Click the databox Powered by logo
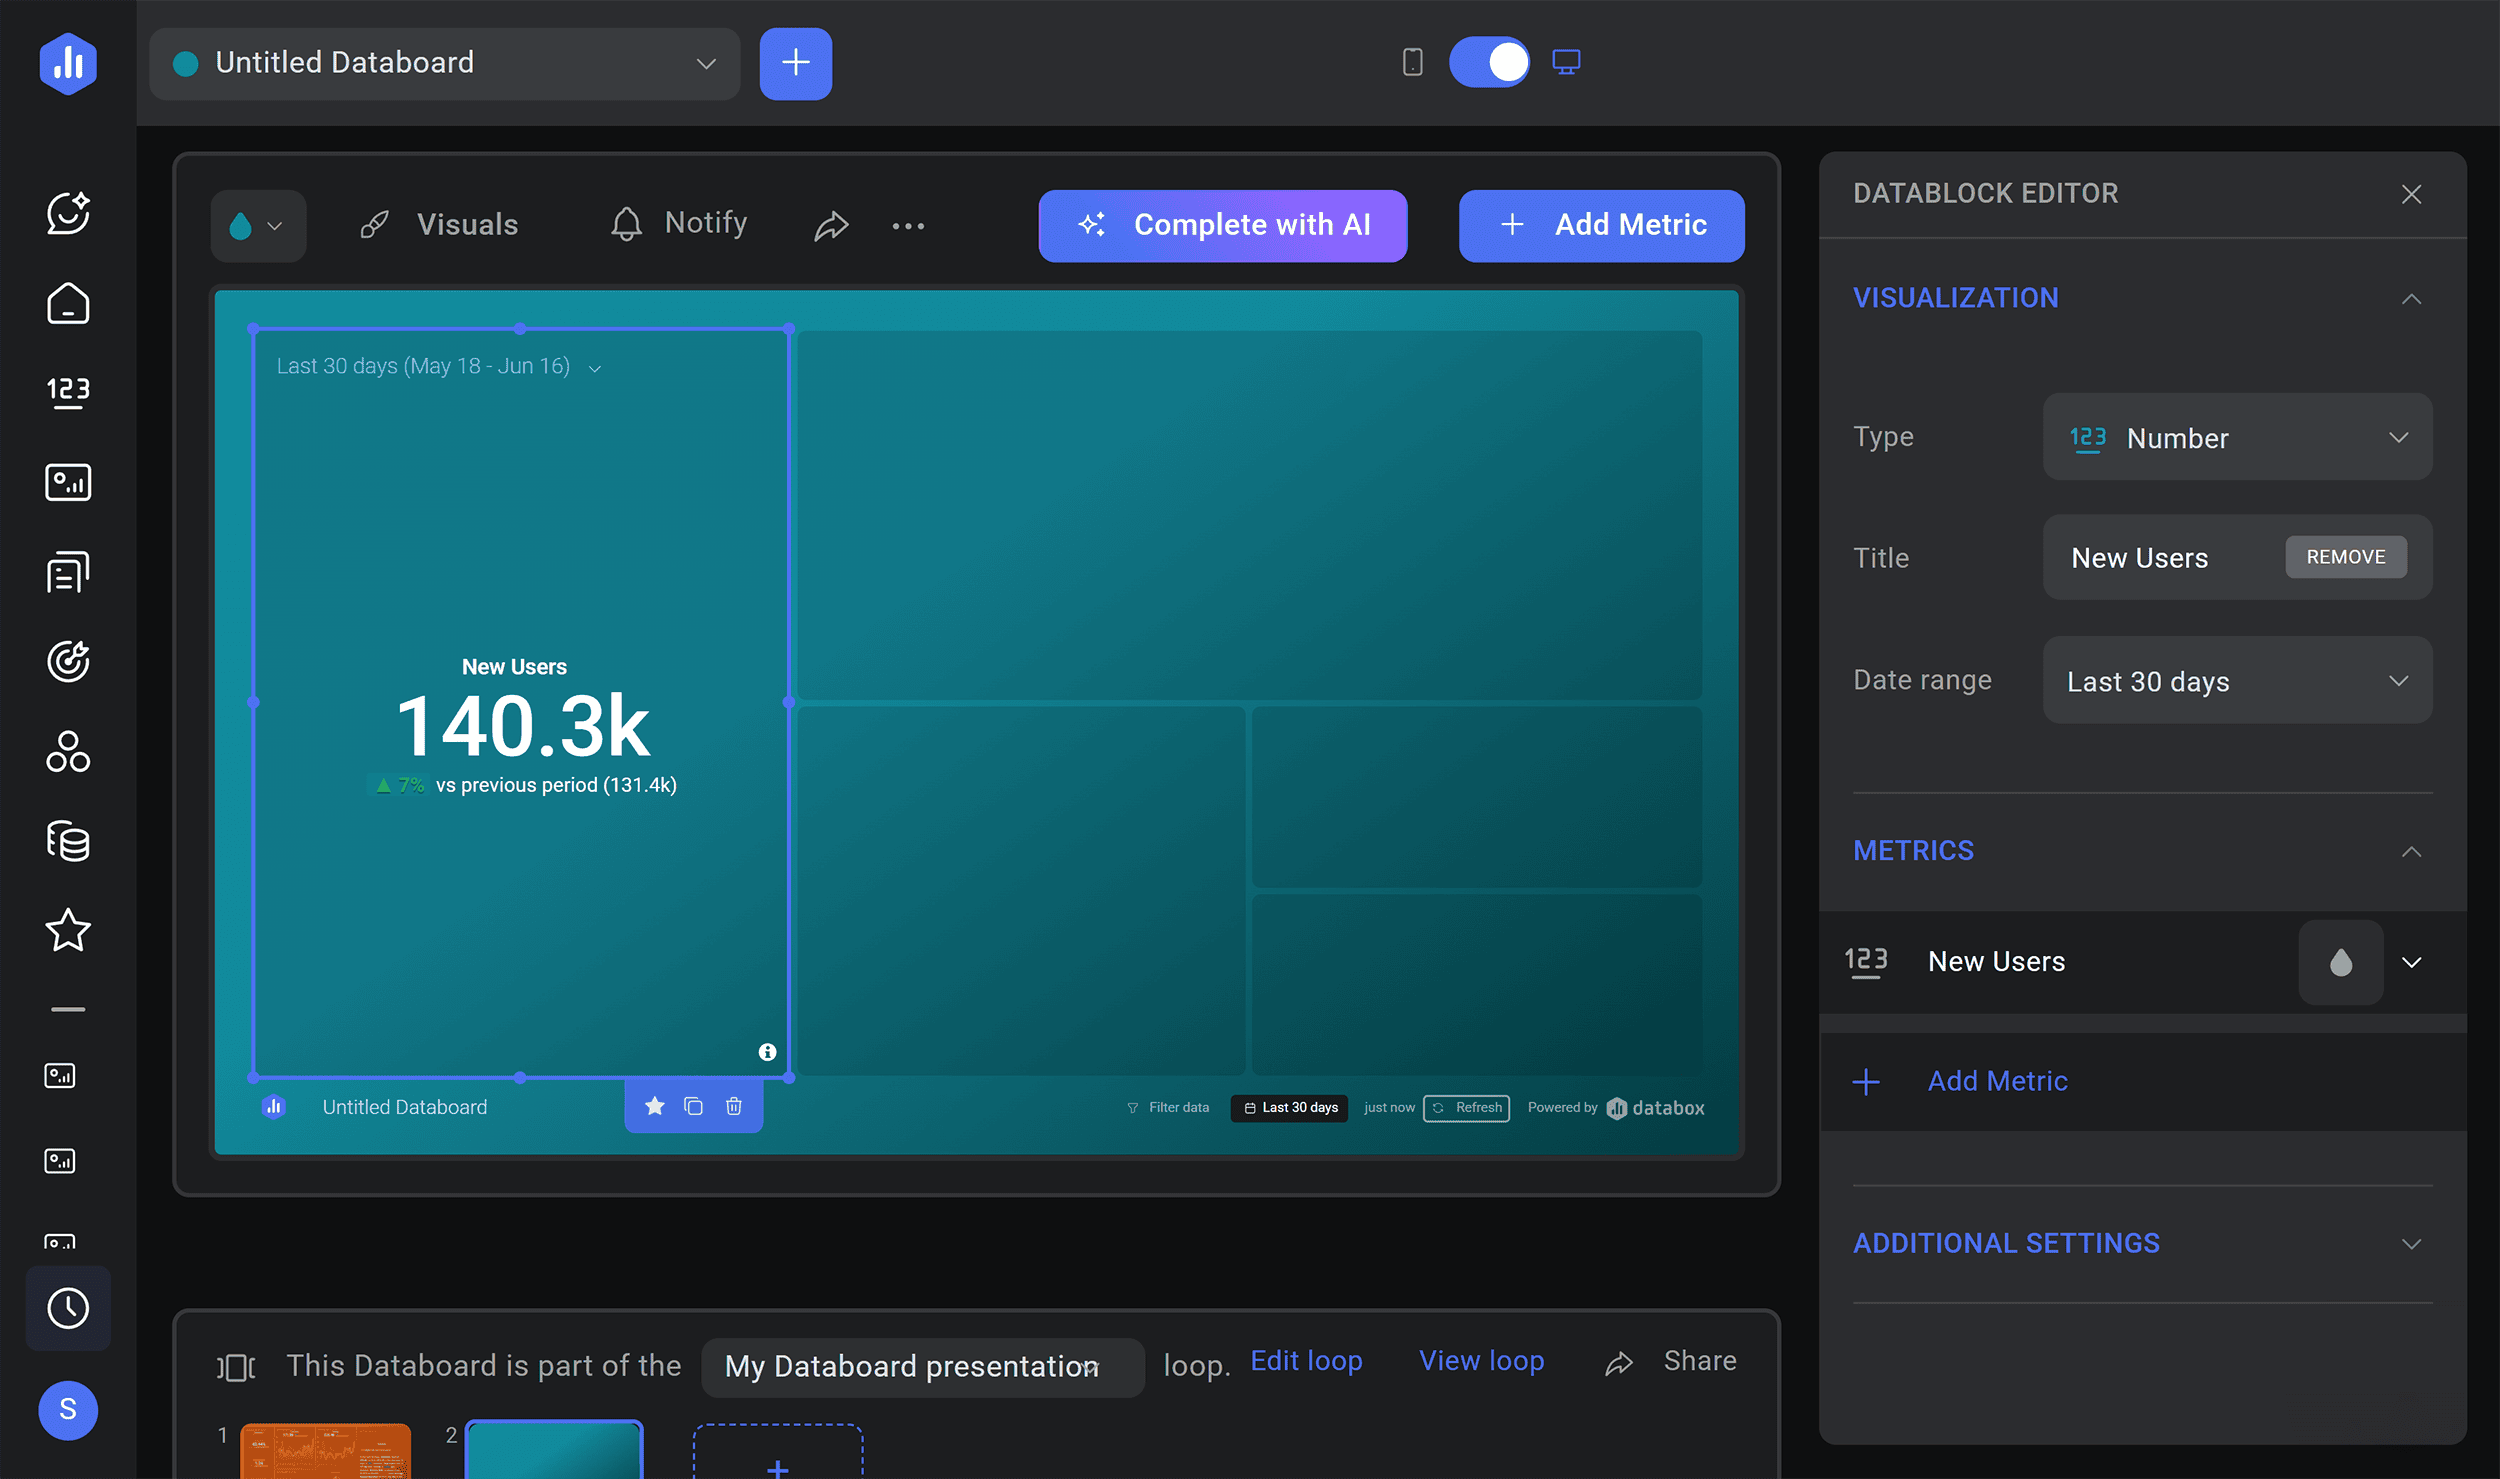 coord(1654,1108)
